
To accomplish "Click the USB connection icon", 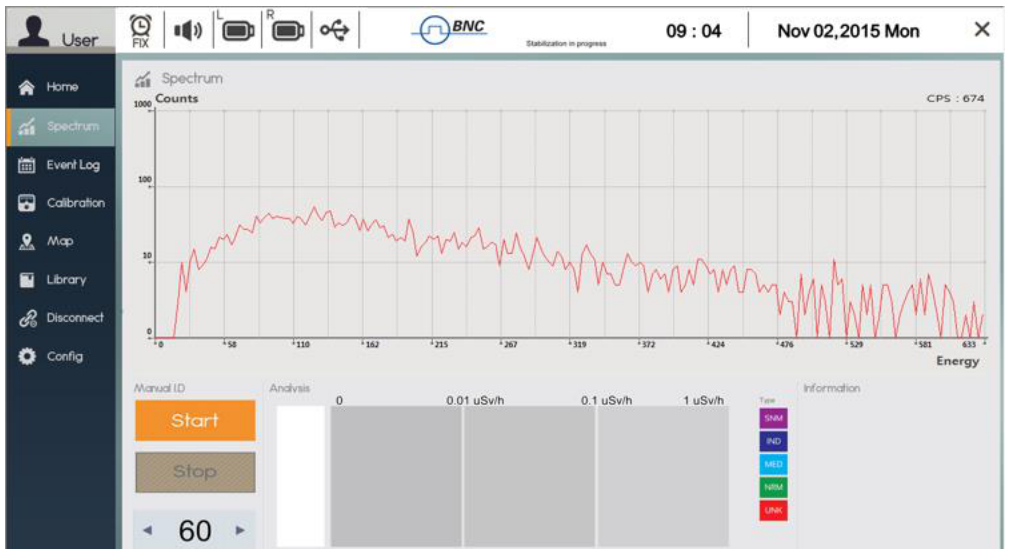I will 335,30.
